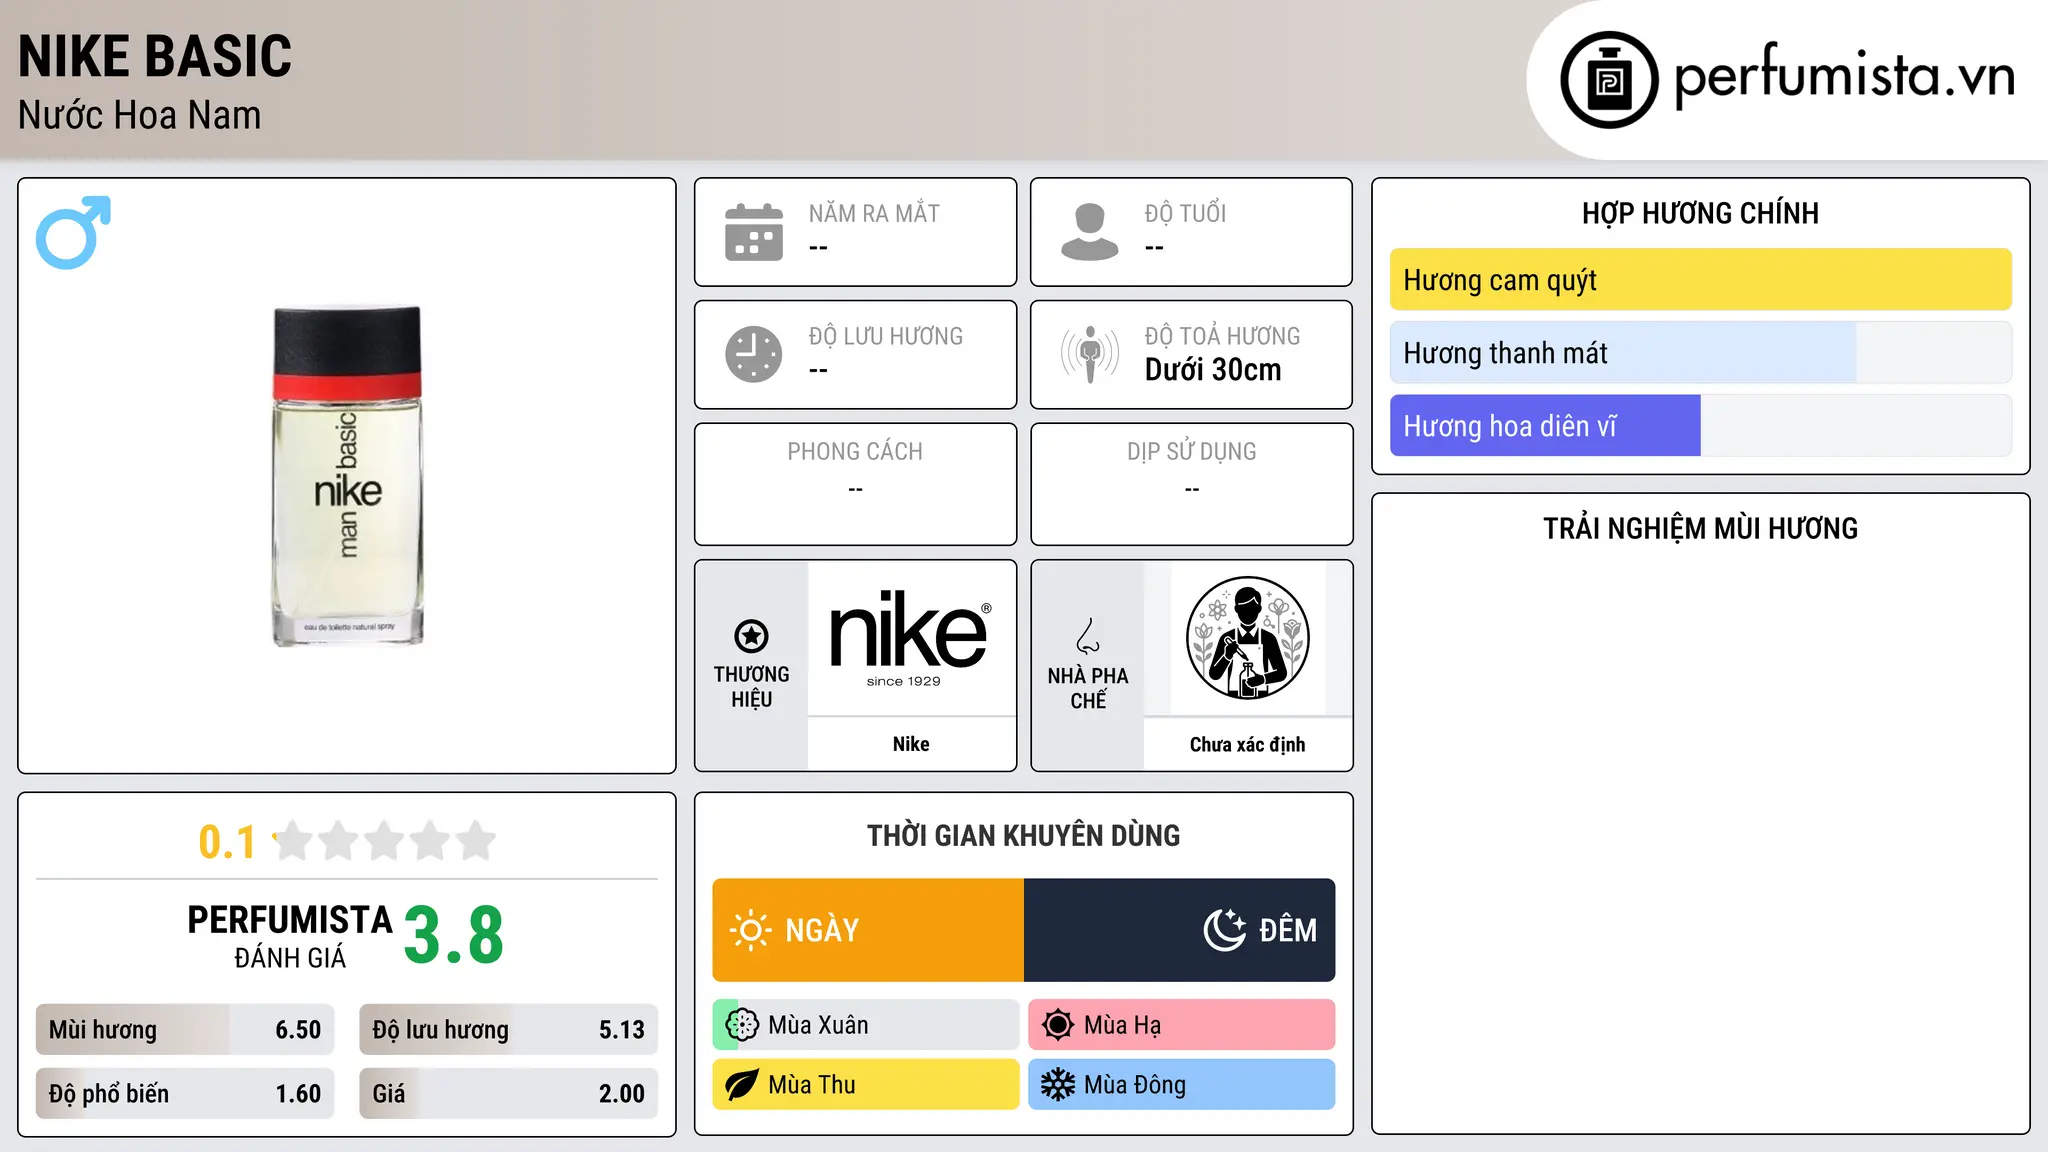Click the TRẢI NGHIỆM MÙI HƯƠNG heading

click(1700, 528)
